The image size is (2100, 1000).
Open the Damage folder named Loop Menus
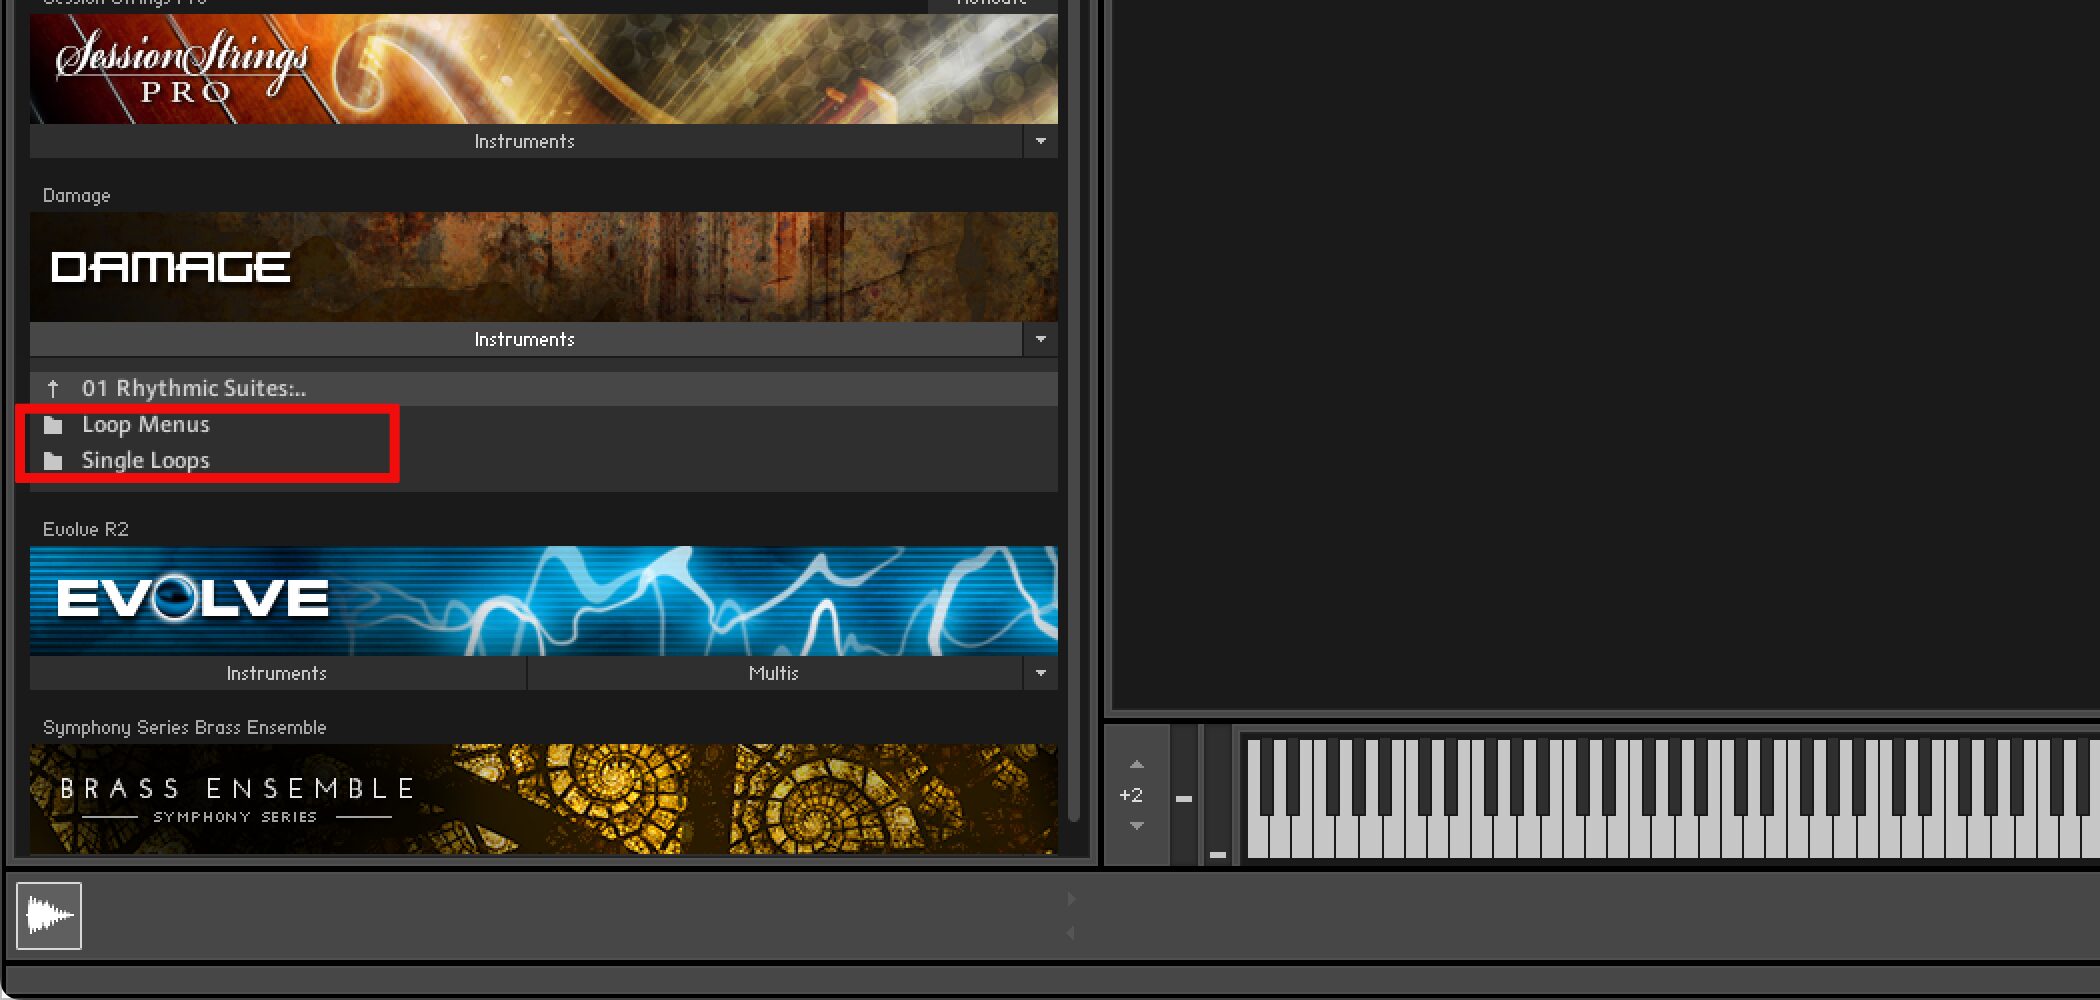point(145,425)
